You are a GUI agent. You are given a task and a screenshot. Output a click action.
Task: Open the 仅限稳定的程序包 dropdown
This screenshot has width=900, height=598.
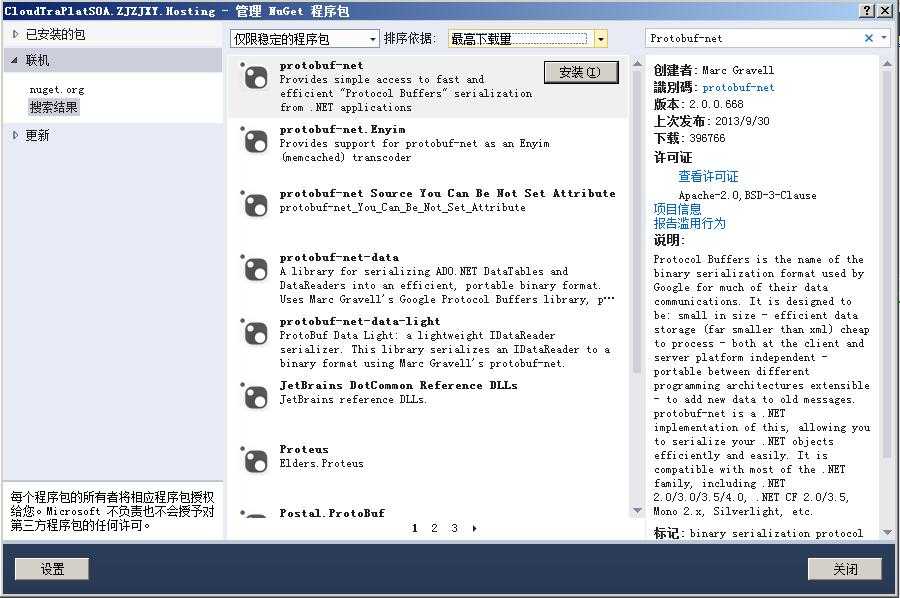tap(305, 38)
